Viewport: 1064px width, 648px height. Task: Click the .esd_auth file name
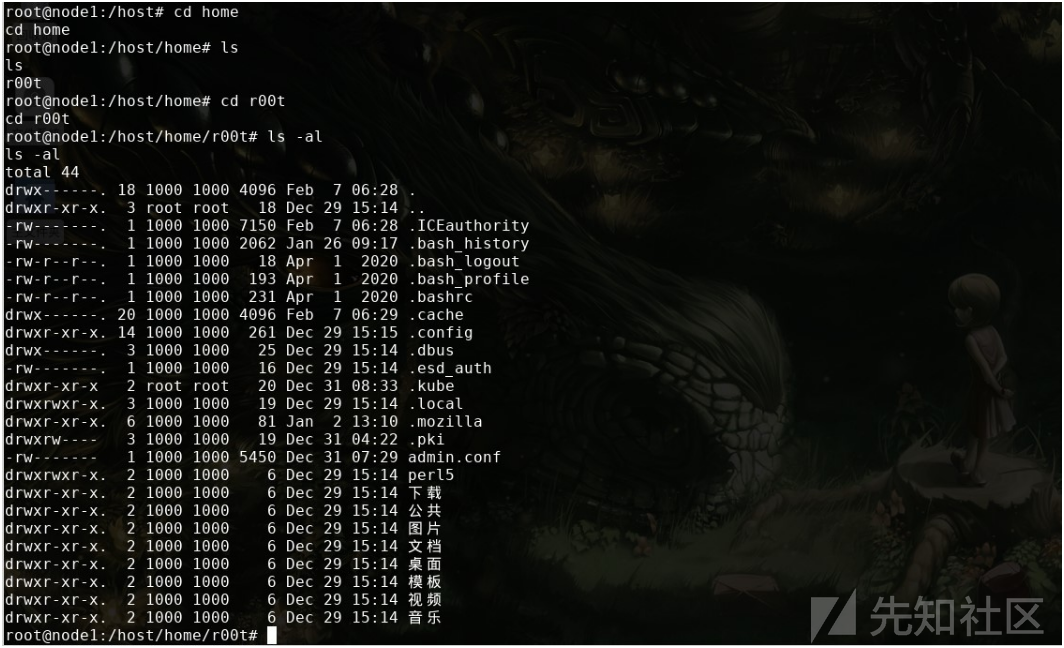pyautogui.click(x=450, y=368)
